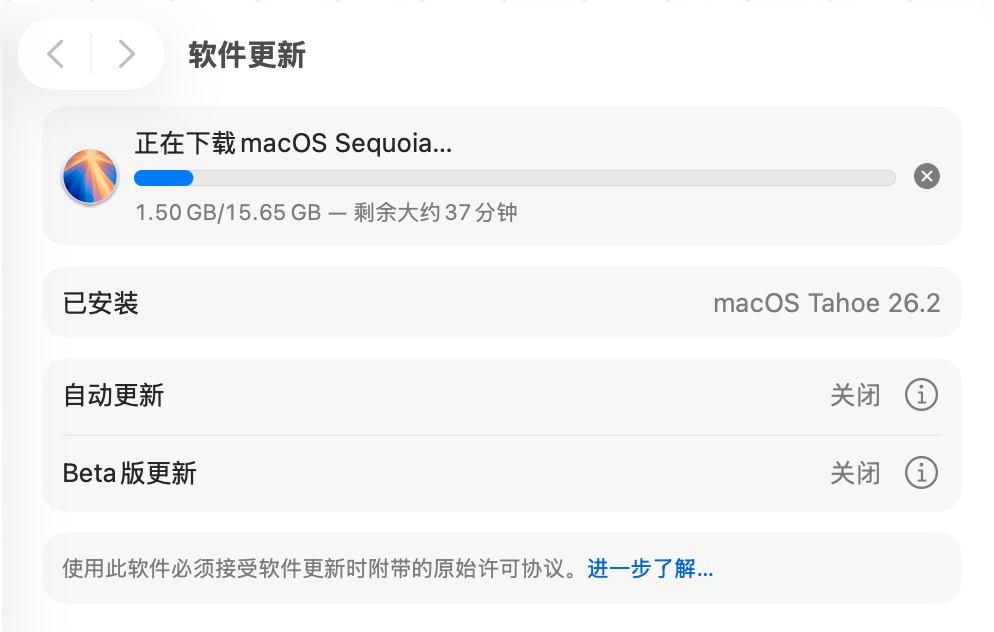Click the blue filled part of progress bar
This screenshot has width=994, height=632.
click(x=164, y=178)
